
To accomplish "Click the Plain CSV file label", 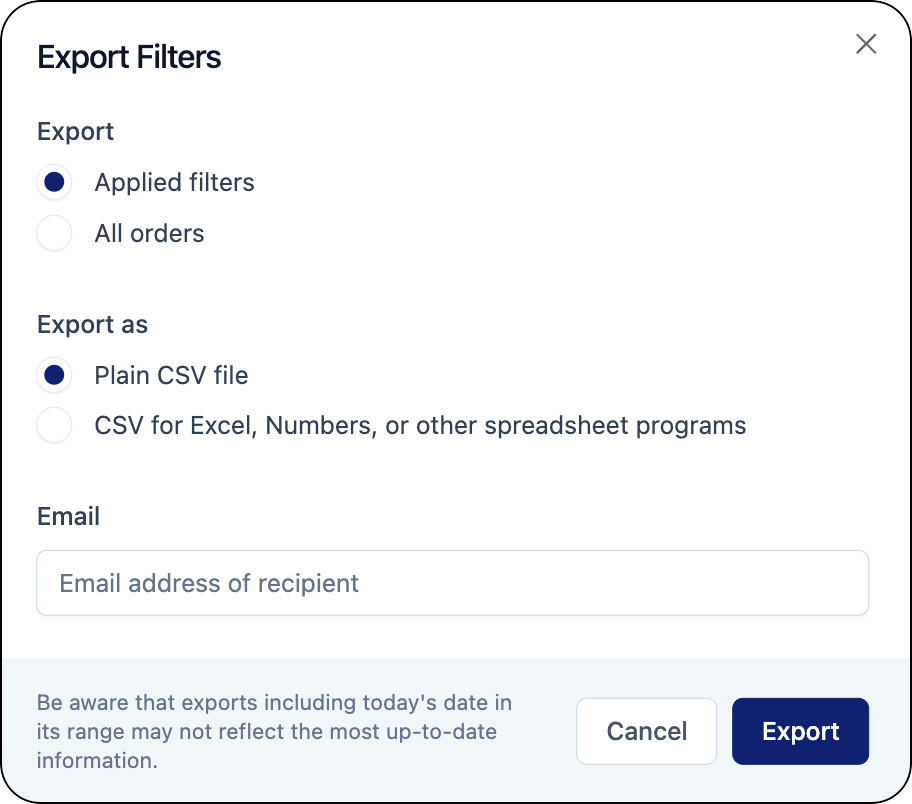I will [x=170, y=375].
